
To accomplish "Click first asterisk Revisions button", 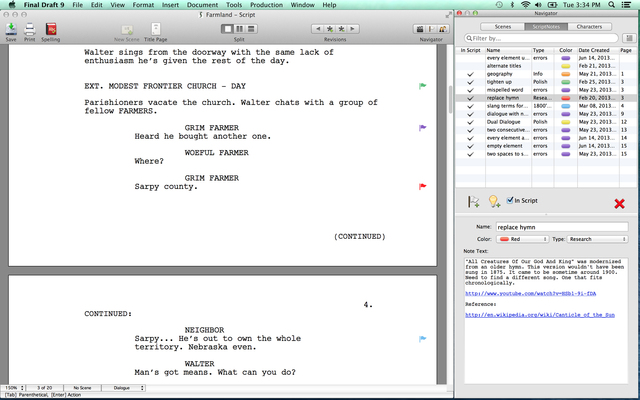I will [x=330, y=29].
